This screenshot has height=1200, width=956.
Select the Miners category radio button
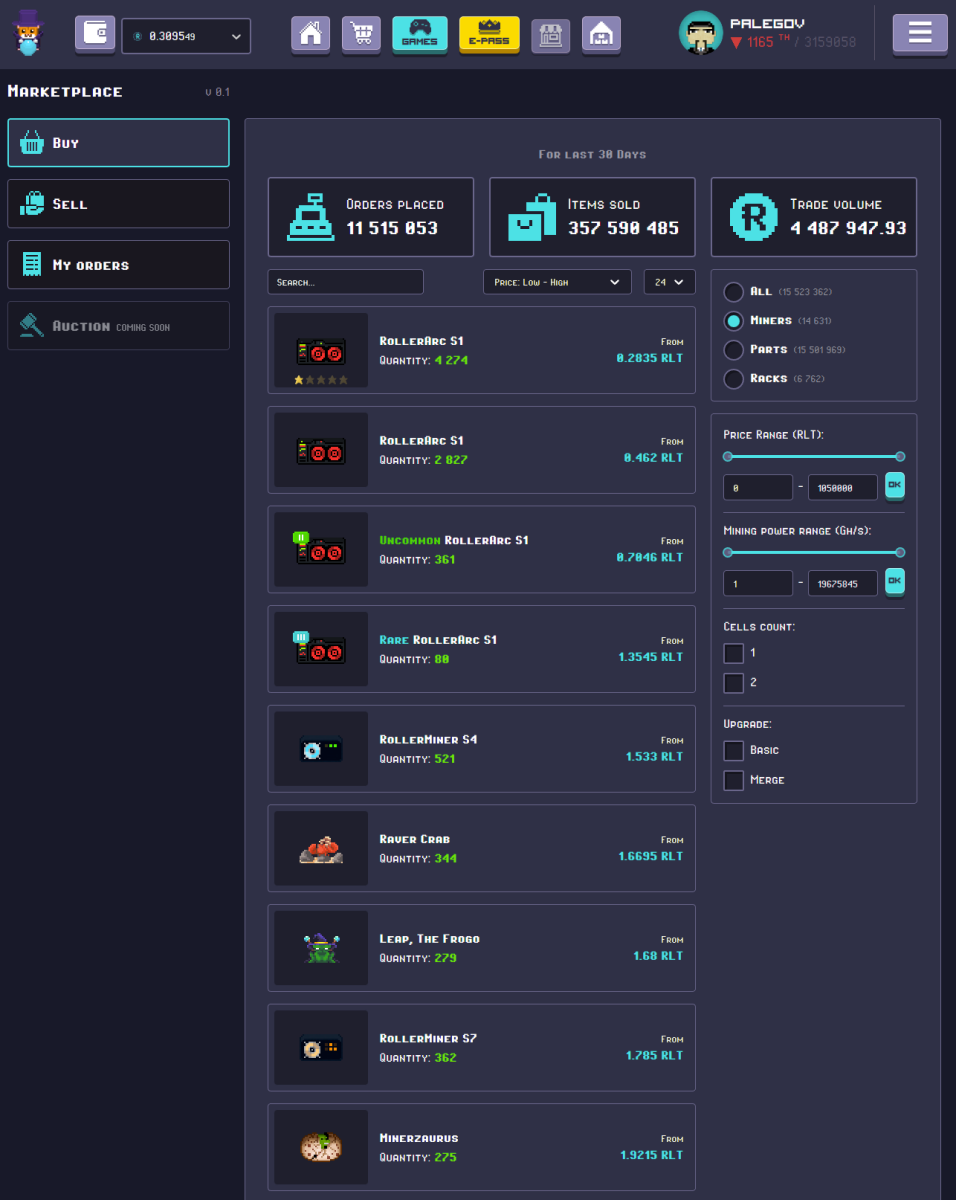[732, 320]
